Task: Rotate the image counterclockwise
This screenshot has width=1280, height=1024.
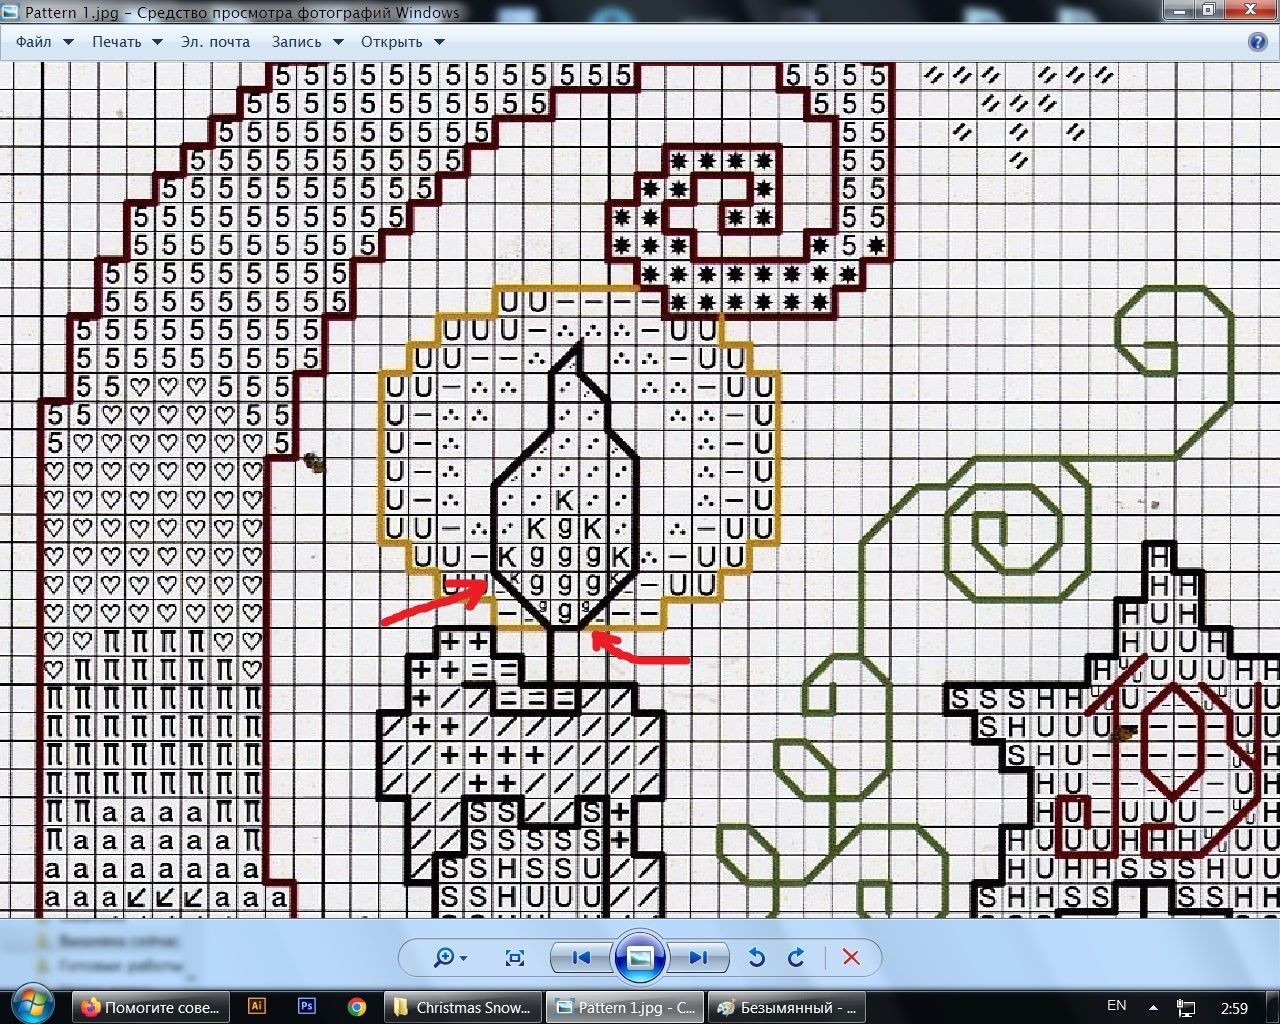Action: [757, 958]
